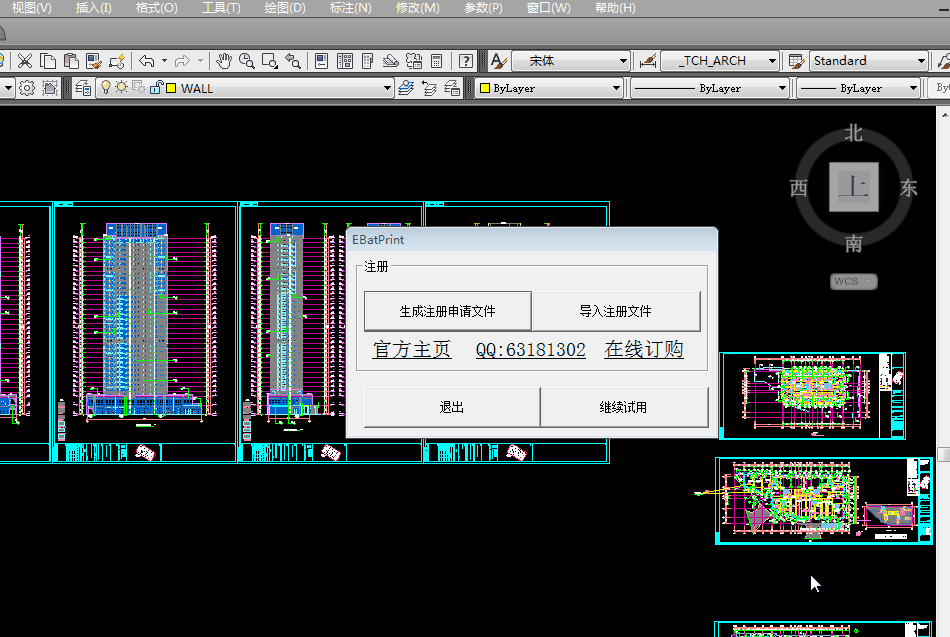950x637 pixels.
Task: Click the 继续试用 button
Action: [x=623, y=407]
